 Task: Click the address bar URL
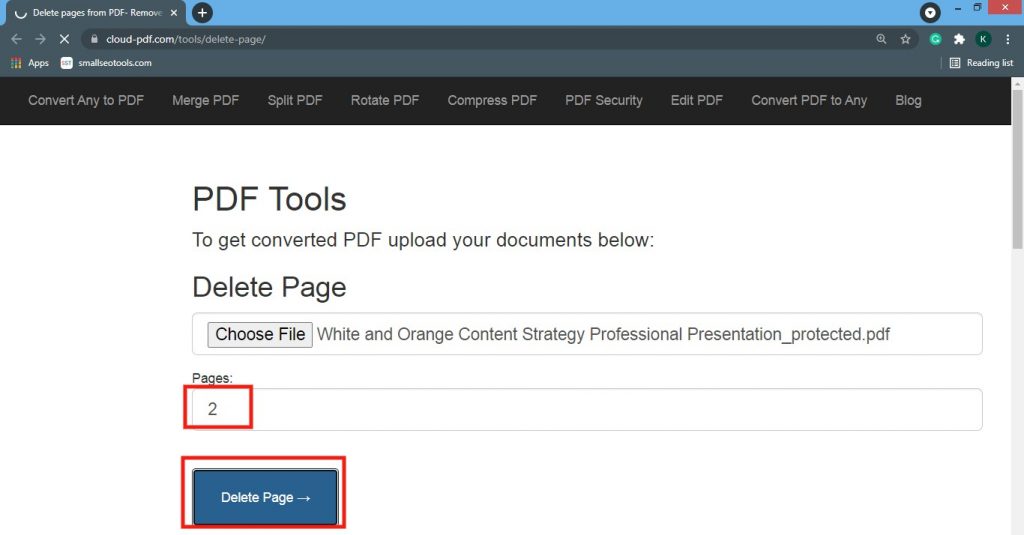coord(185,39)
